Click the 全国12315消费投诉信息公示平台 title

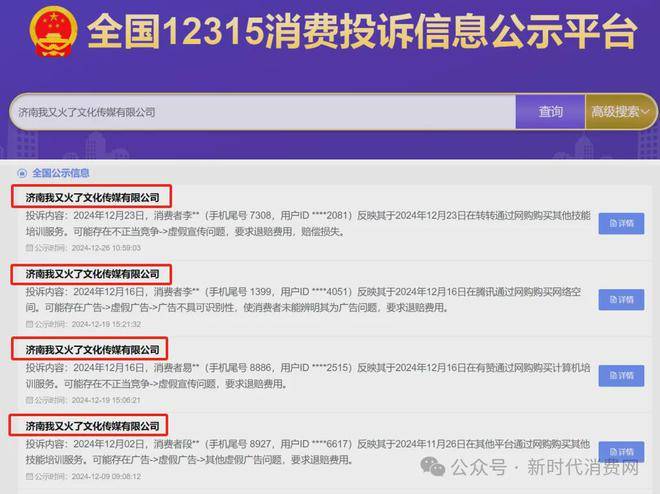361,34
